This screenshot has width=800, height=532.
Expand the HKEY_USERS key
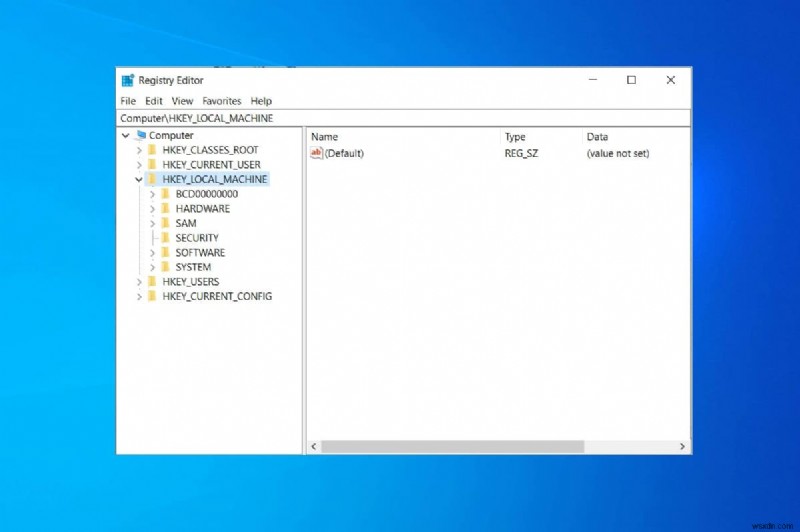point(139,282)
